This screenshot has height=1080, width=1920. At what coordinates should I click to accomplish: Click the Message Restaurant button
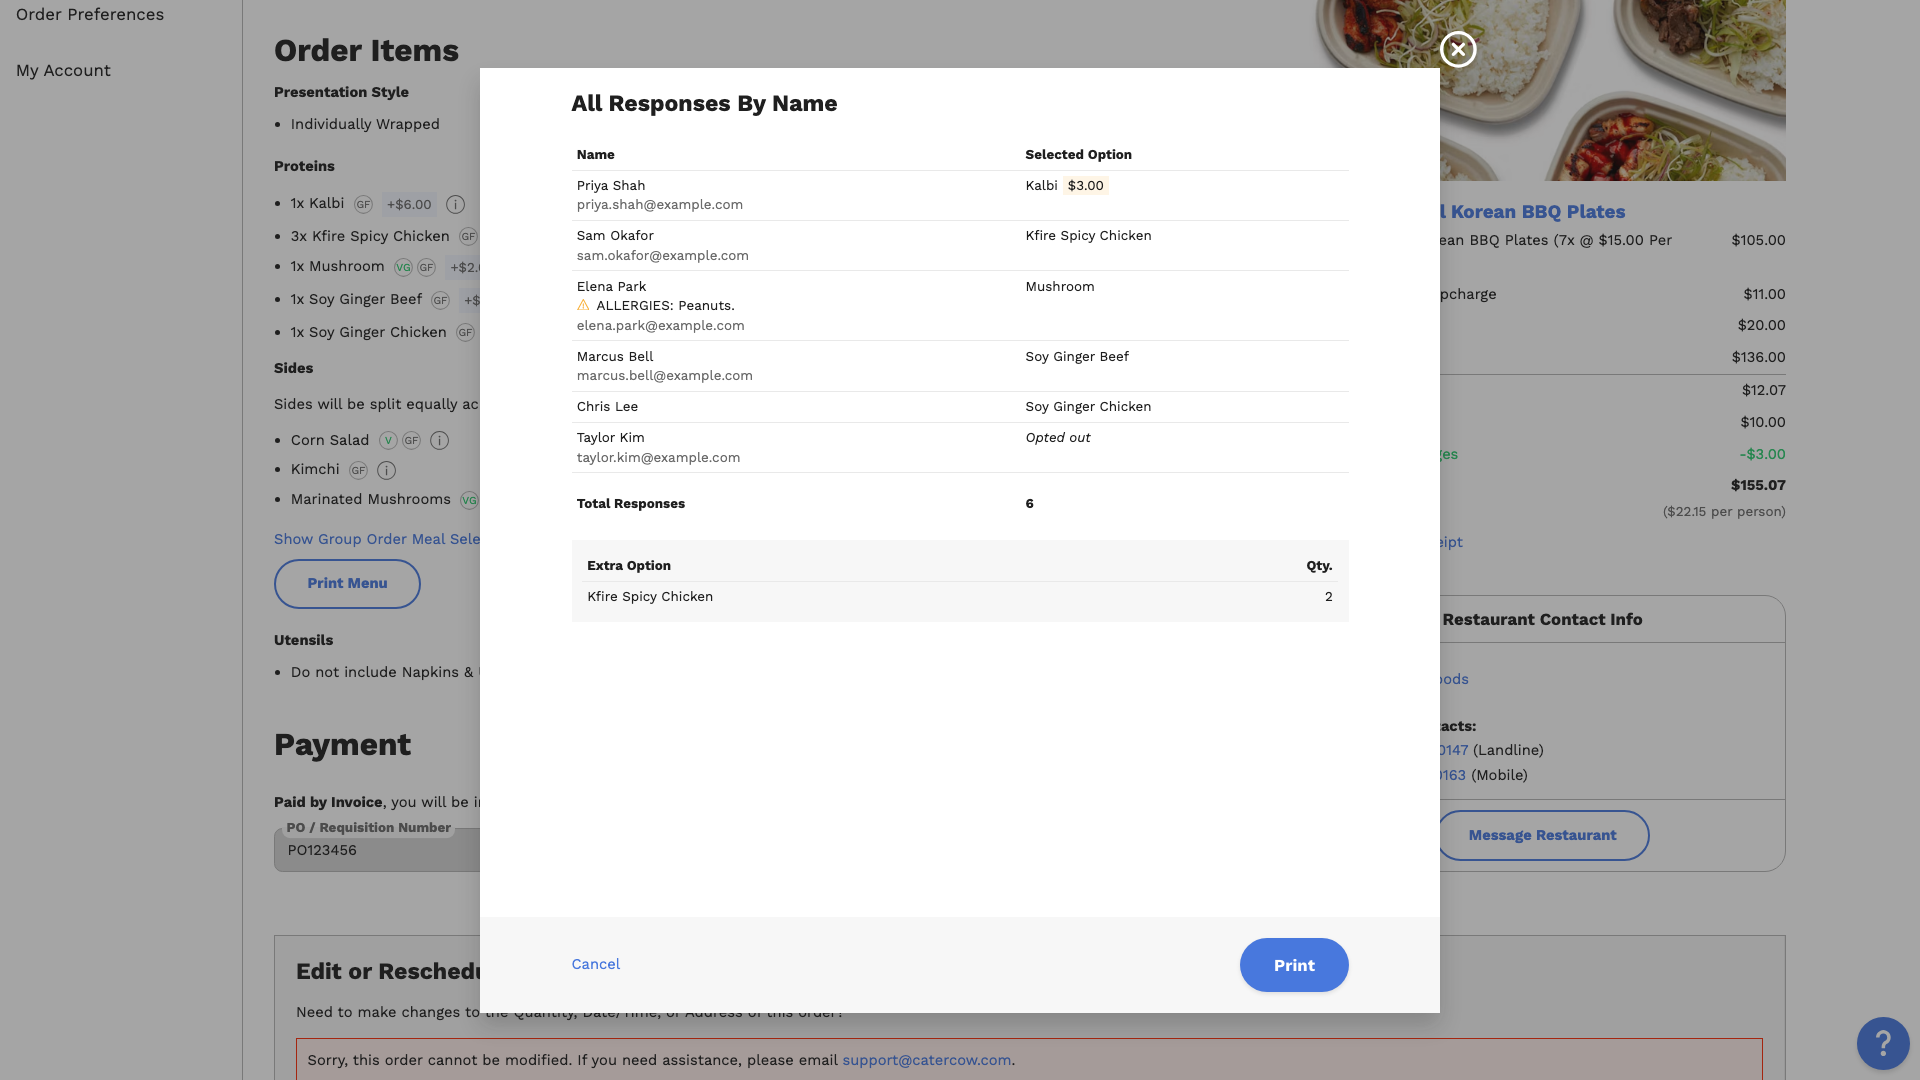click(1542, 835)
